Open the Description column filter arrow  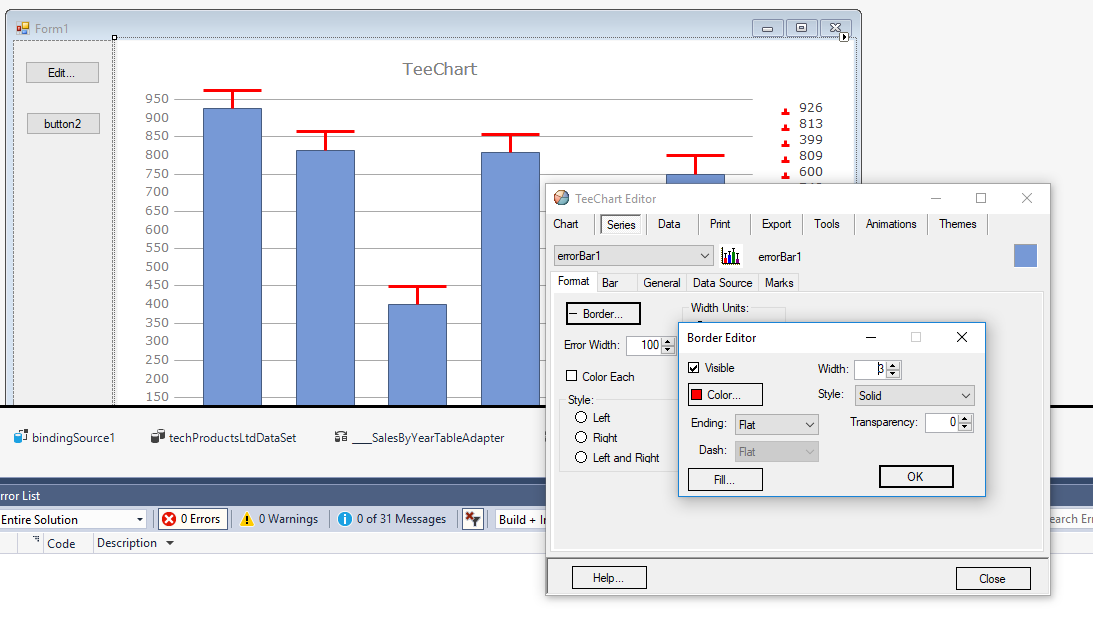coord(169,543)
